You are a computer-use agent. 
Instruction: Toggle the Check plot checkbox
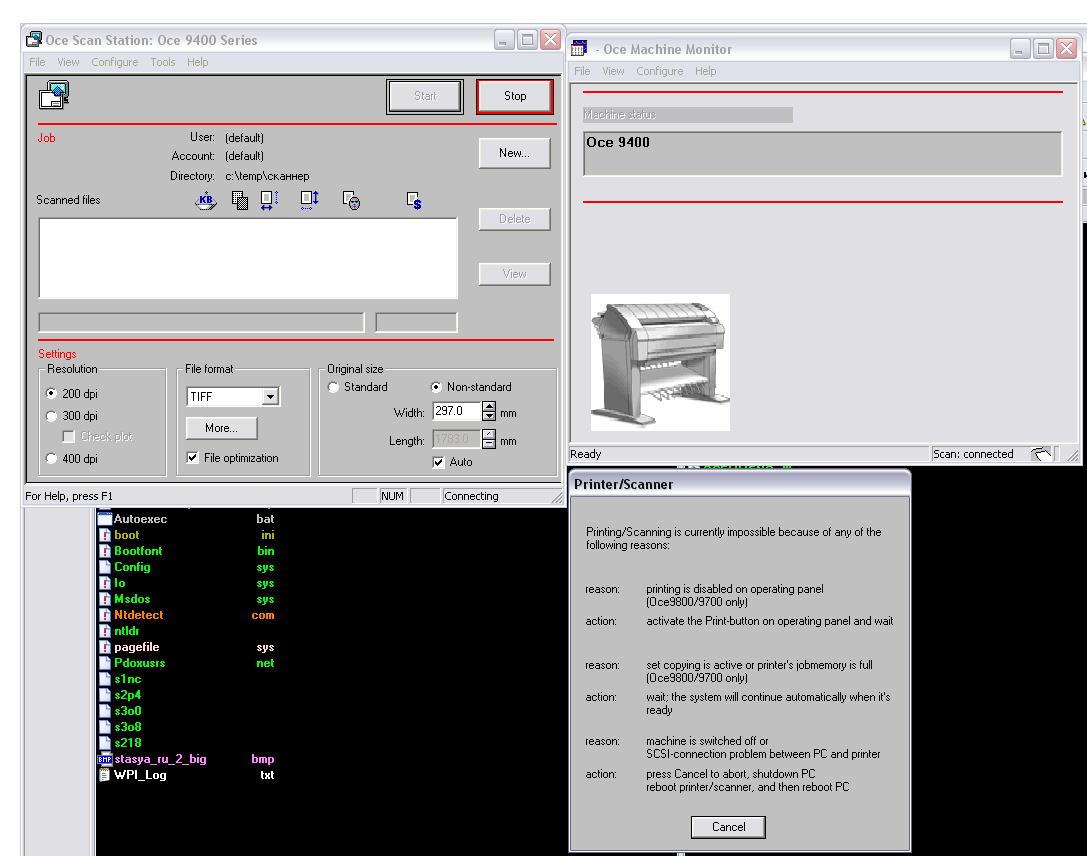click(69, 437)
